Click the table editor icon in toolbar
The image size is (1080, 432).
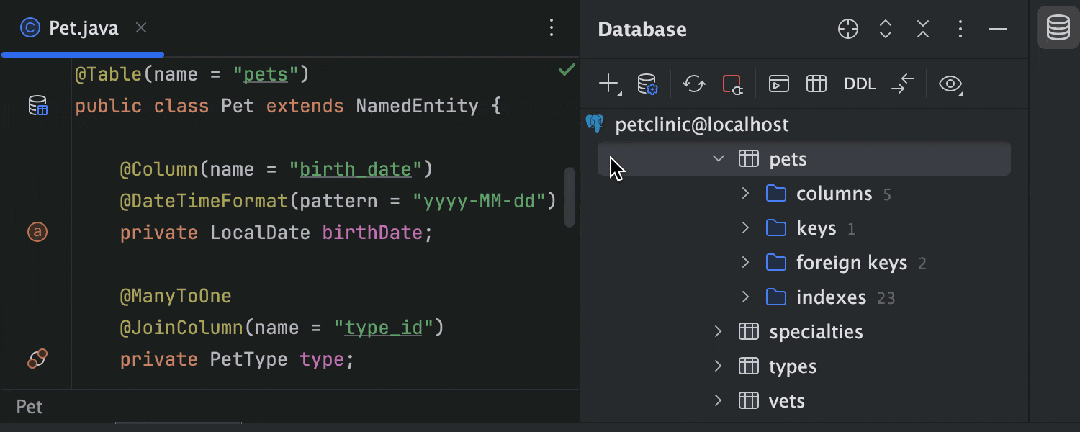click(x=816, y=84)
